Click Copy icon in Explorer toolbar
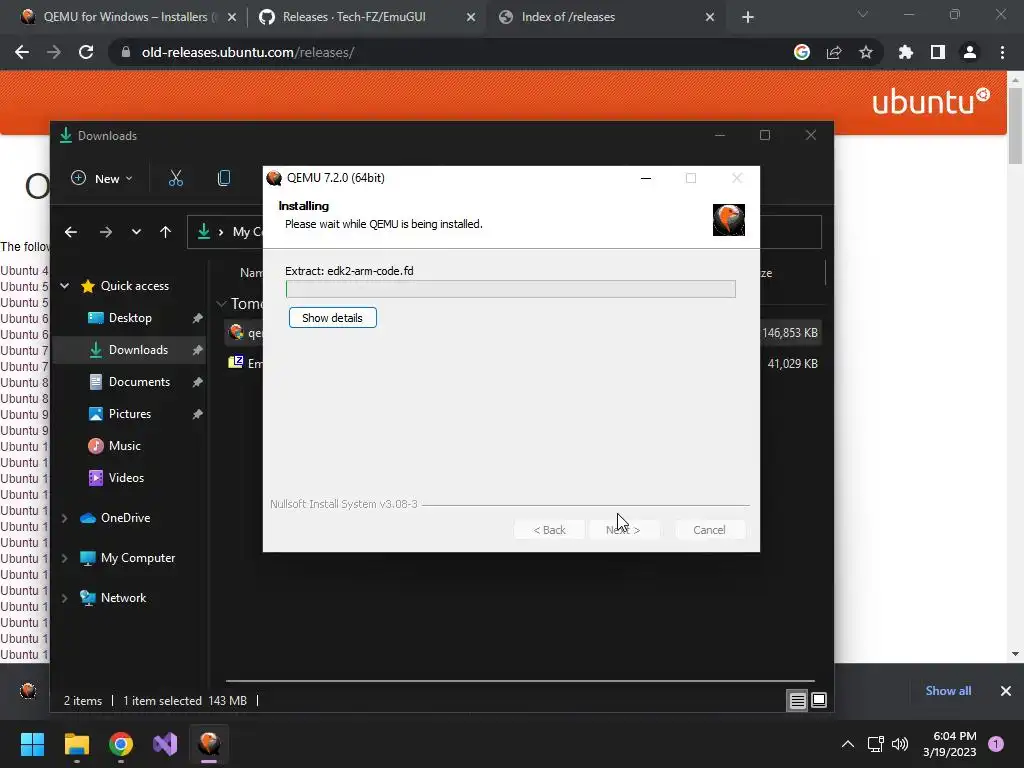 pos(224,178)
